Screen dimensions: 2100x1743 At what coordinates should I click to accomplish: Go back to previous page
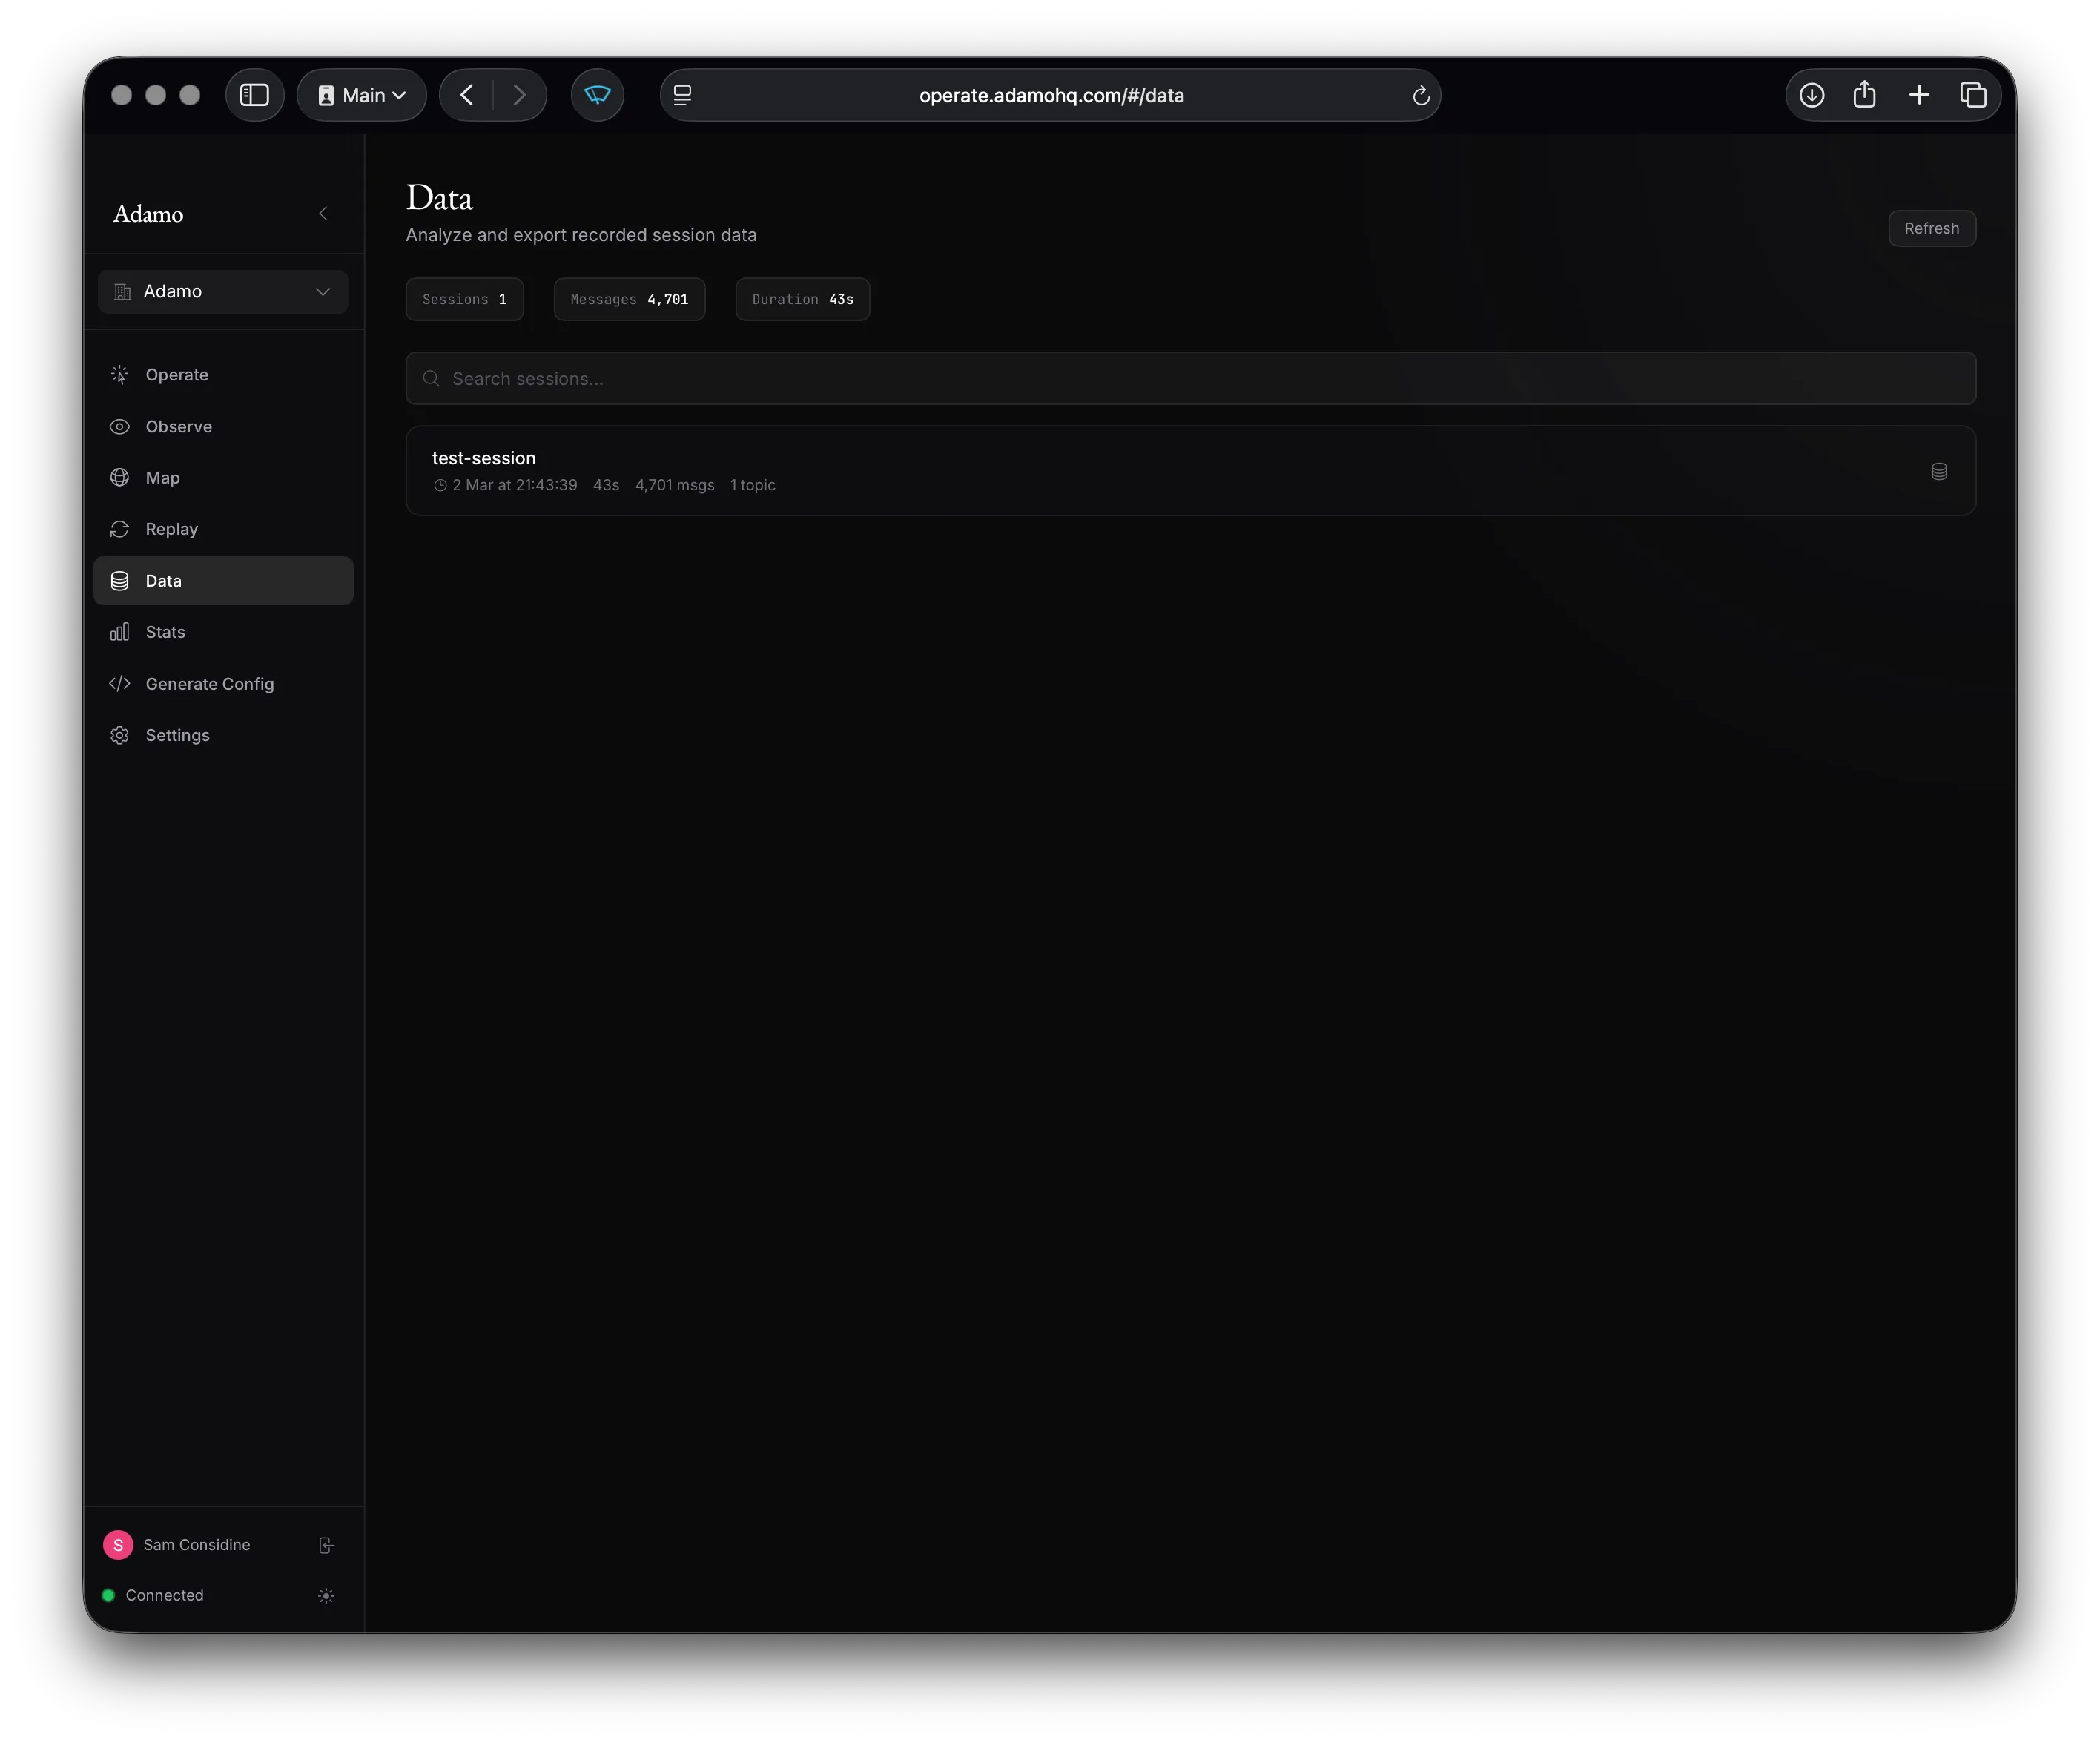tap(466, 95)
